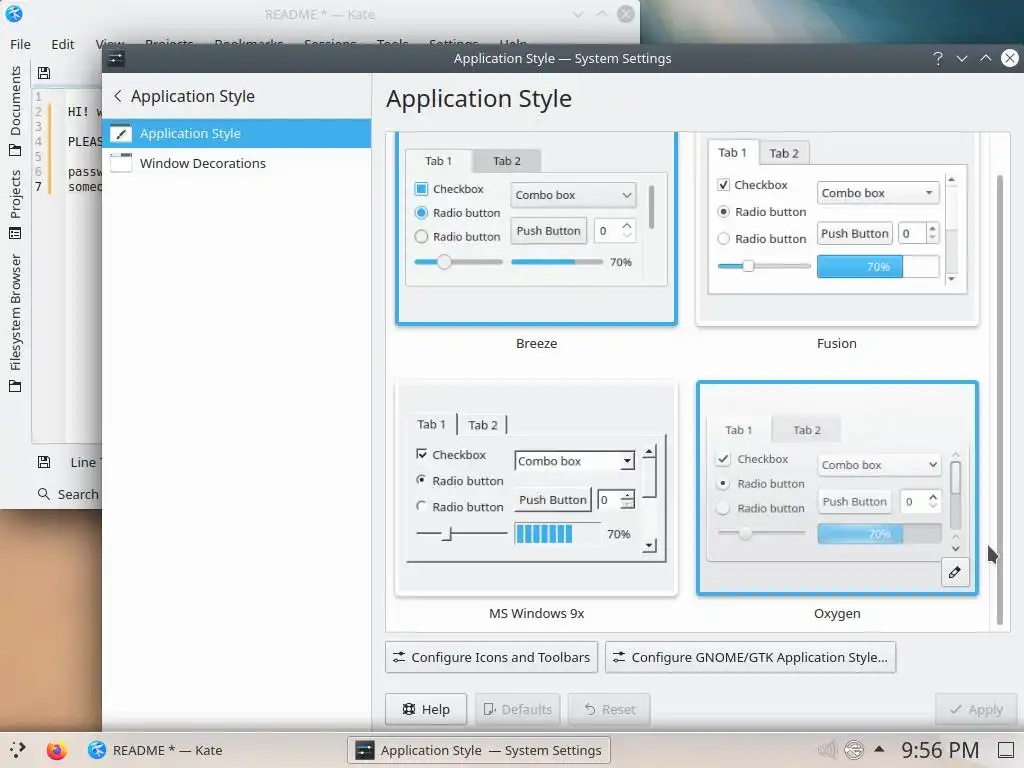The height and width of the screenshot is (768, 1024).
Task: Toggle the Checkbox in Fusion preview
Action: coord(724,185)
